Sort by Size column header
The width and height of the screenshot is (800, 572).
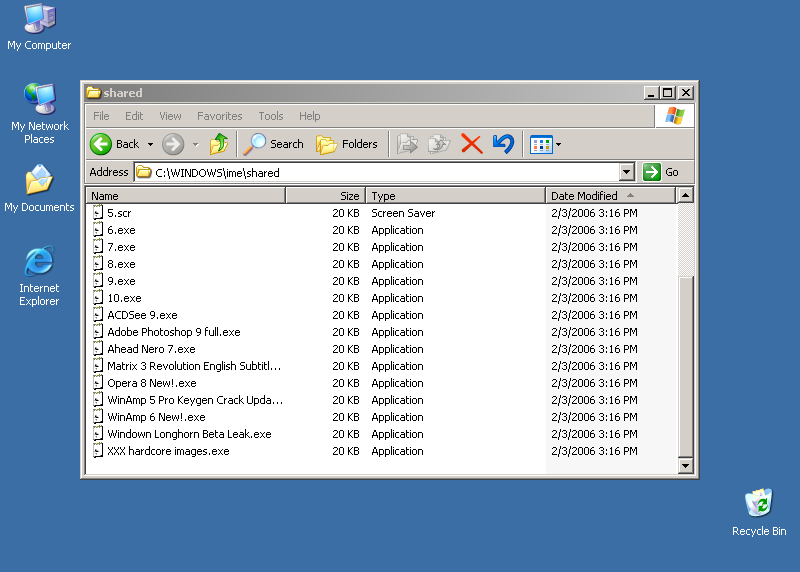(x=326, y=196)
